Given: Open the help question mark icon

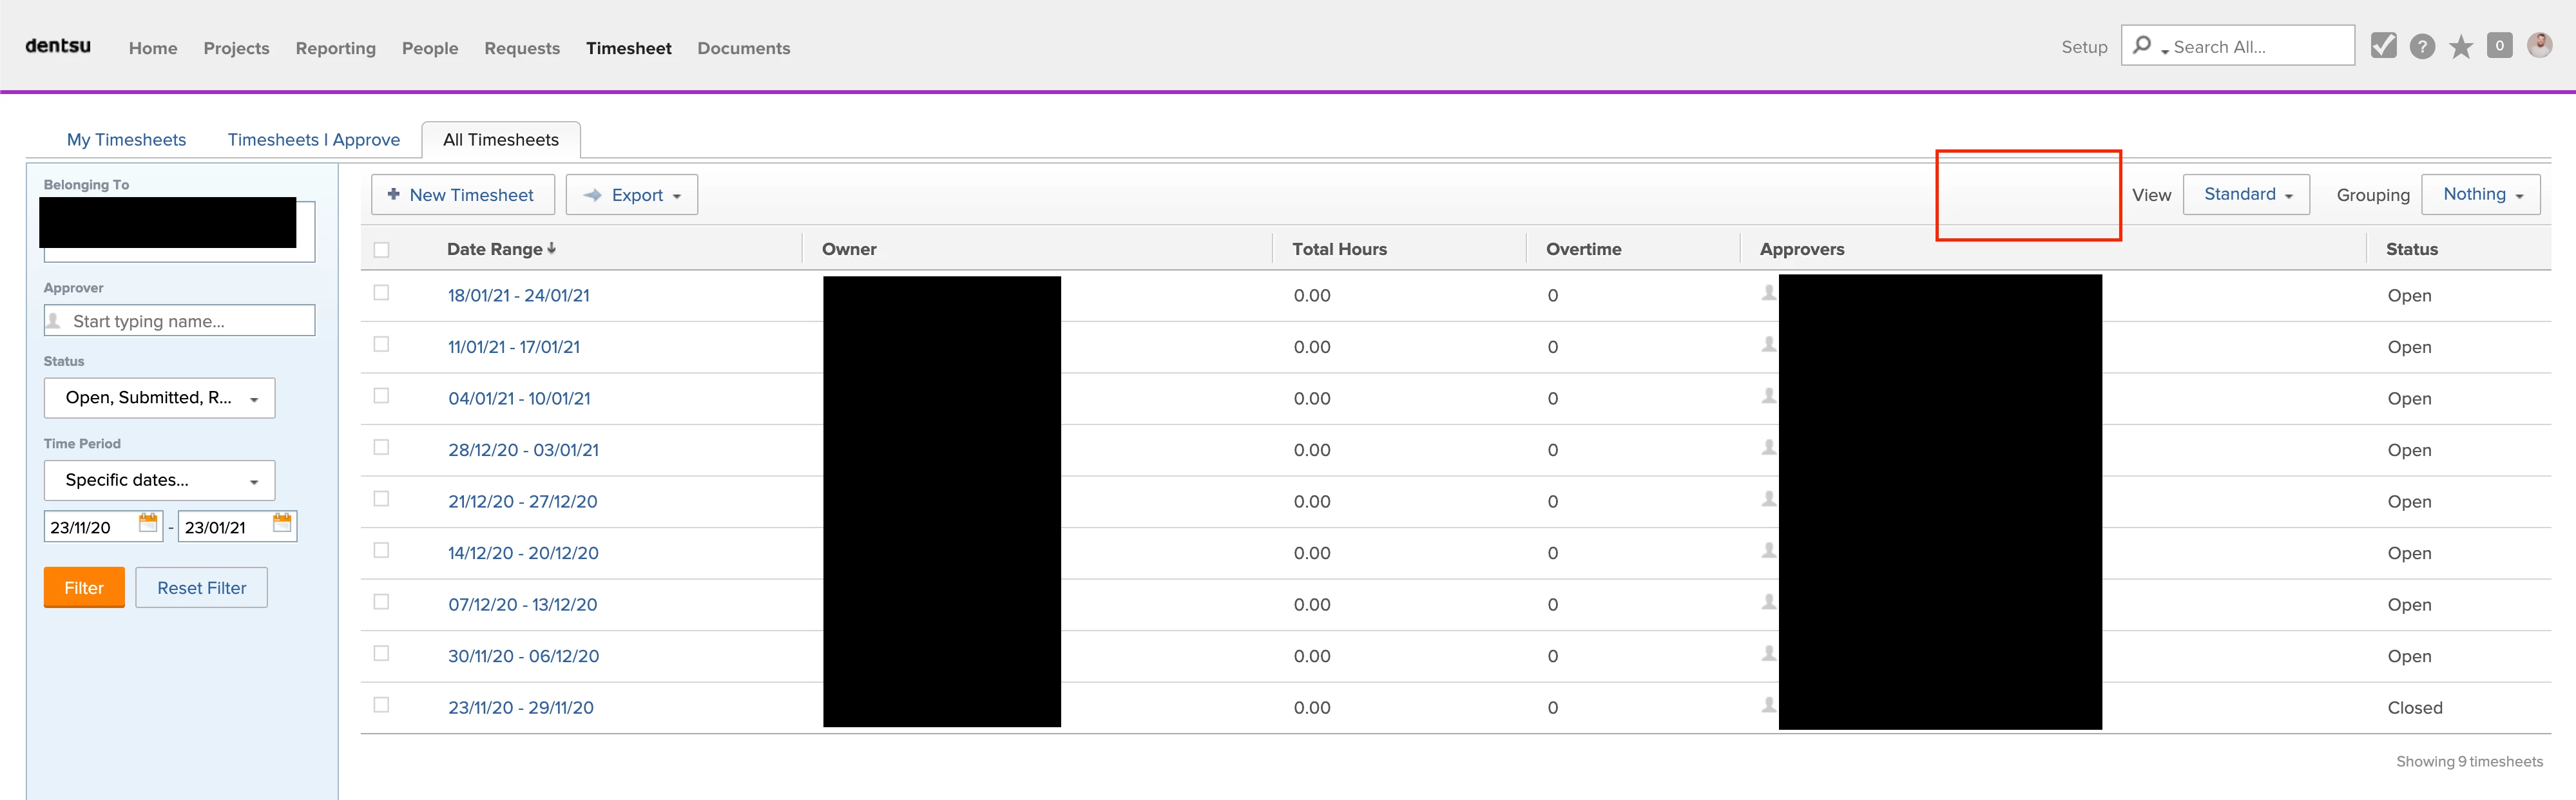Looking at the screenshot, I should pos(2422,47).
